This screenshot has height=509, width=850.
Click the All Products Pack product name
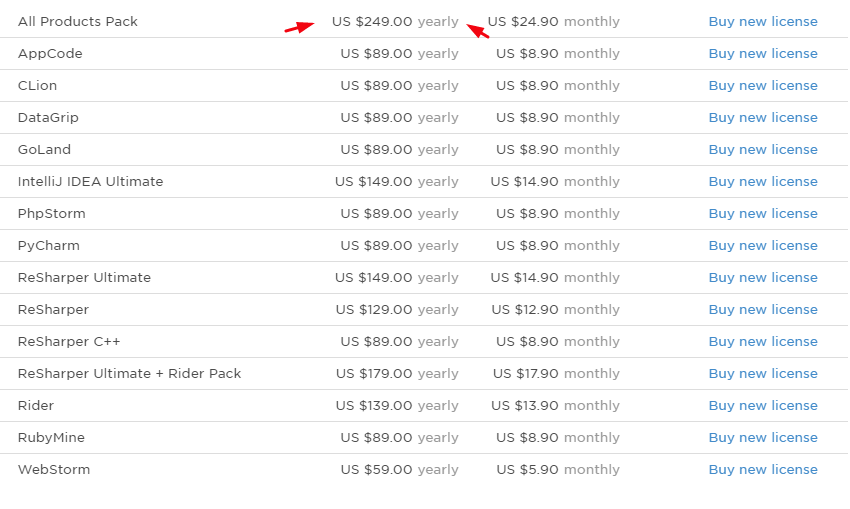point(78,22)
